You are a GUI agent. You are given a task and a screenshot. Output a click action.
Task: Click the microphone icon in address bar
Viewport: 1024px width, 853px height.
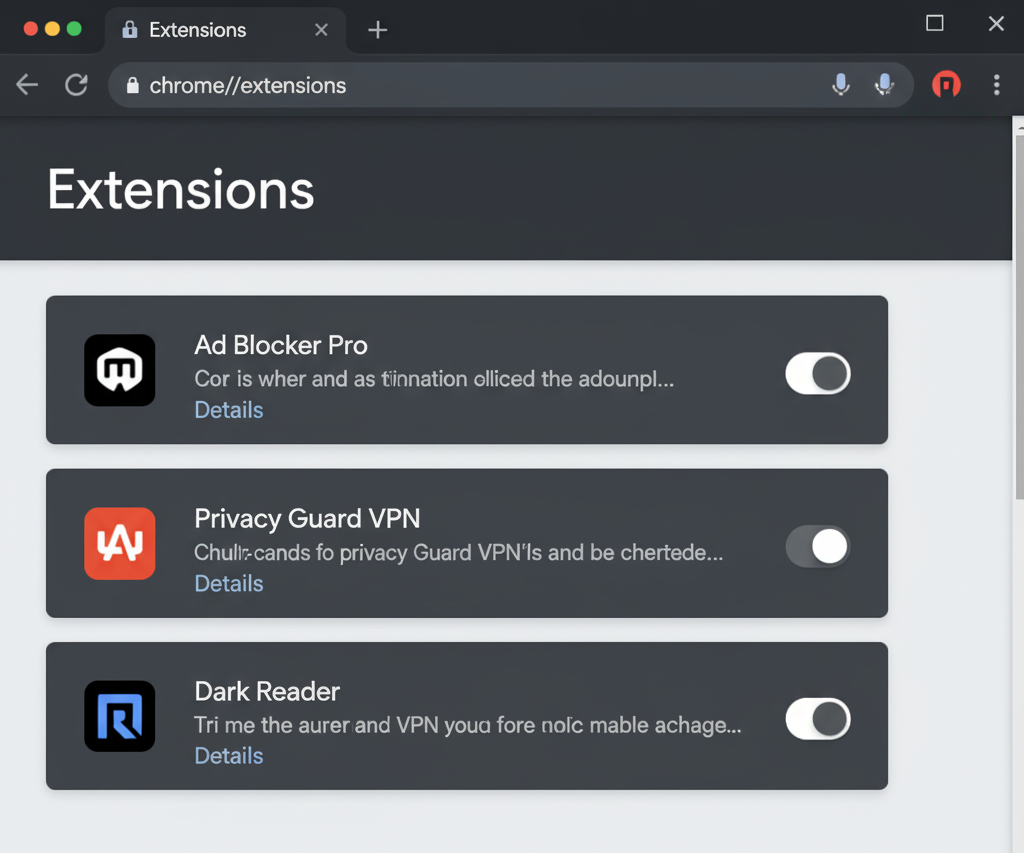841,85
